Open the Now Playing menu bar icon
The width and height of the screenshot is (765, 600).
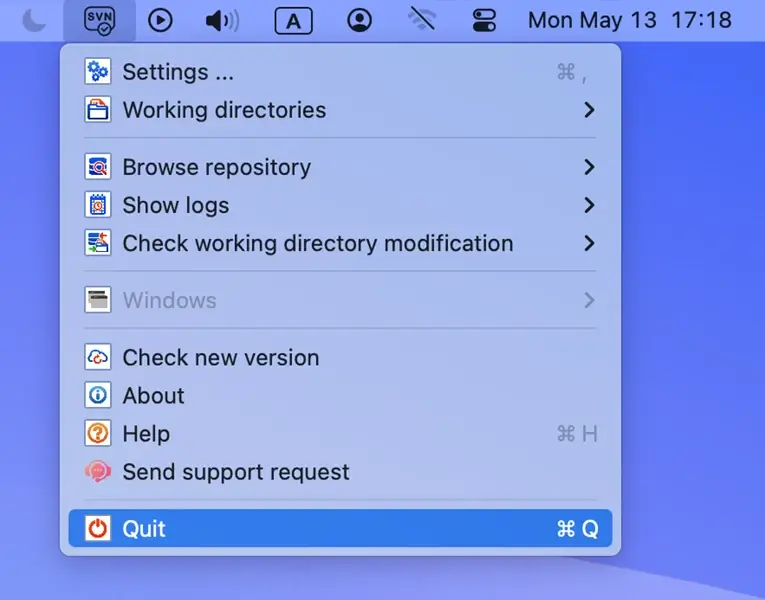(x=160, y=20)
